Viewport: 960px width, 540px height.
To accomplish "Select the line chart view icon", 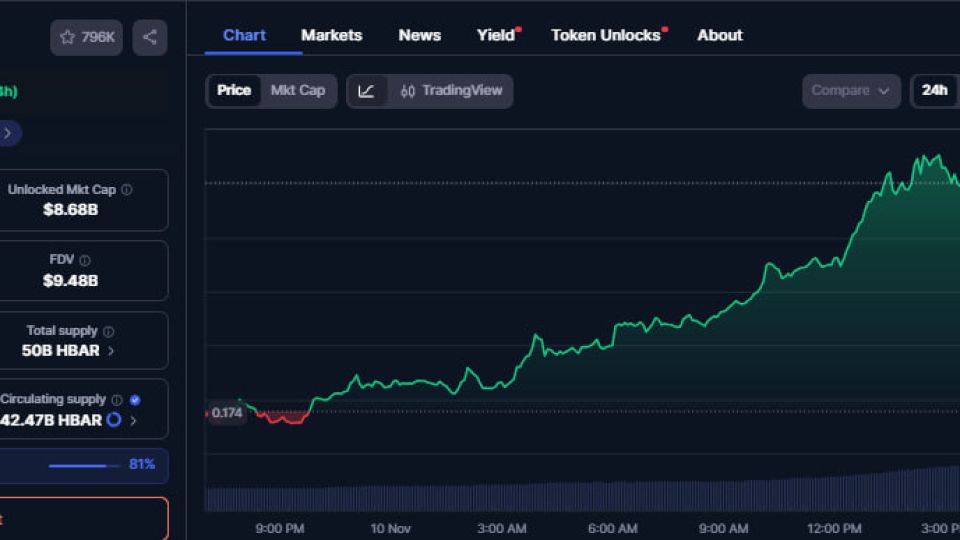I will 367,91.
